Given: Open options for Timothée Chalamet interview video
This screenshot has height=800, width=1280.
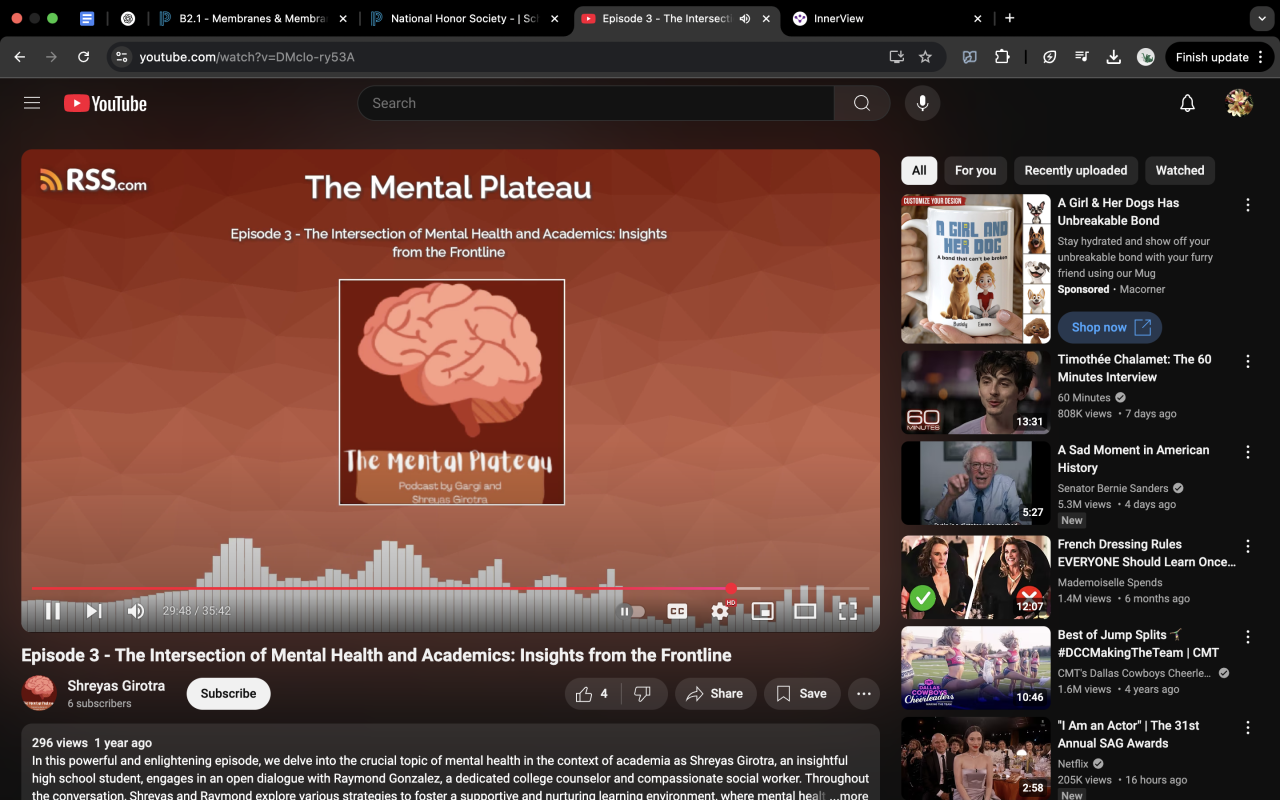Looking at the screenshot, I should [x=1248, y=361].
